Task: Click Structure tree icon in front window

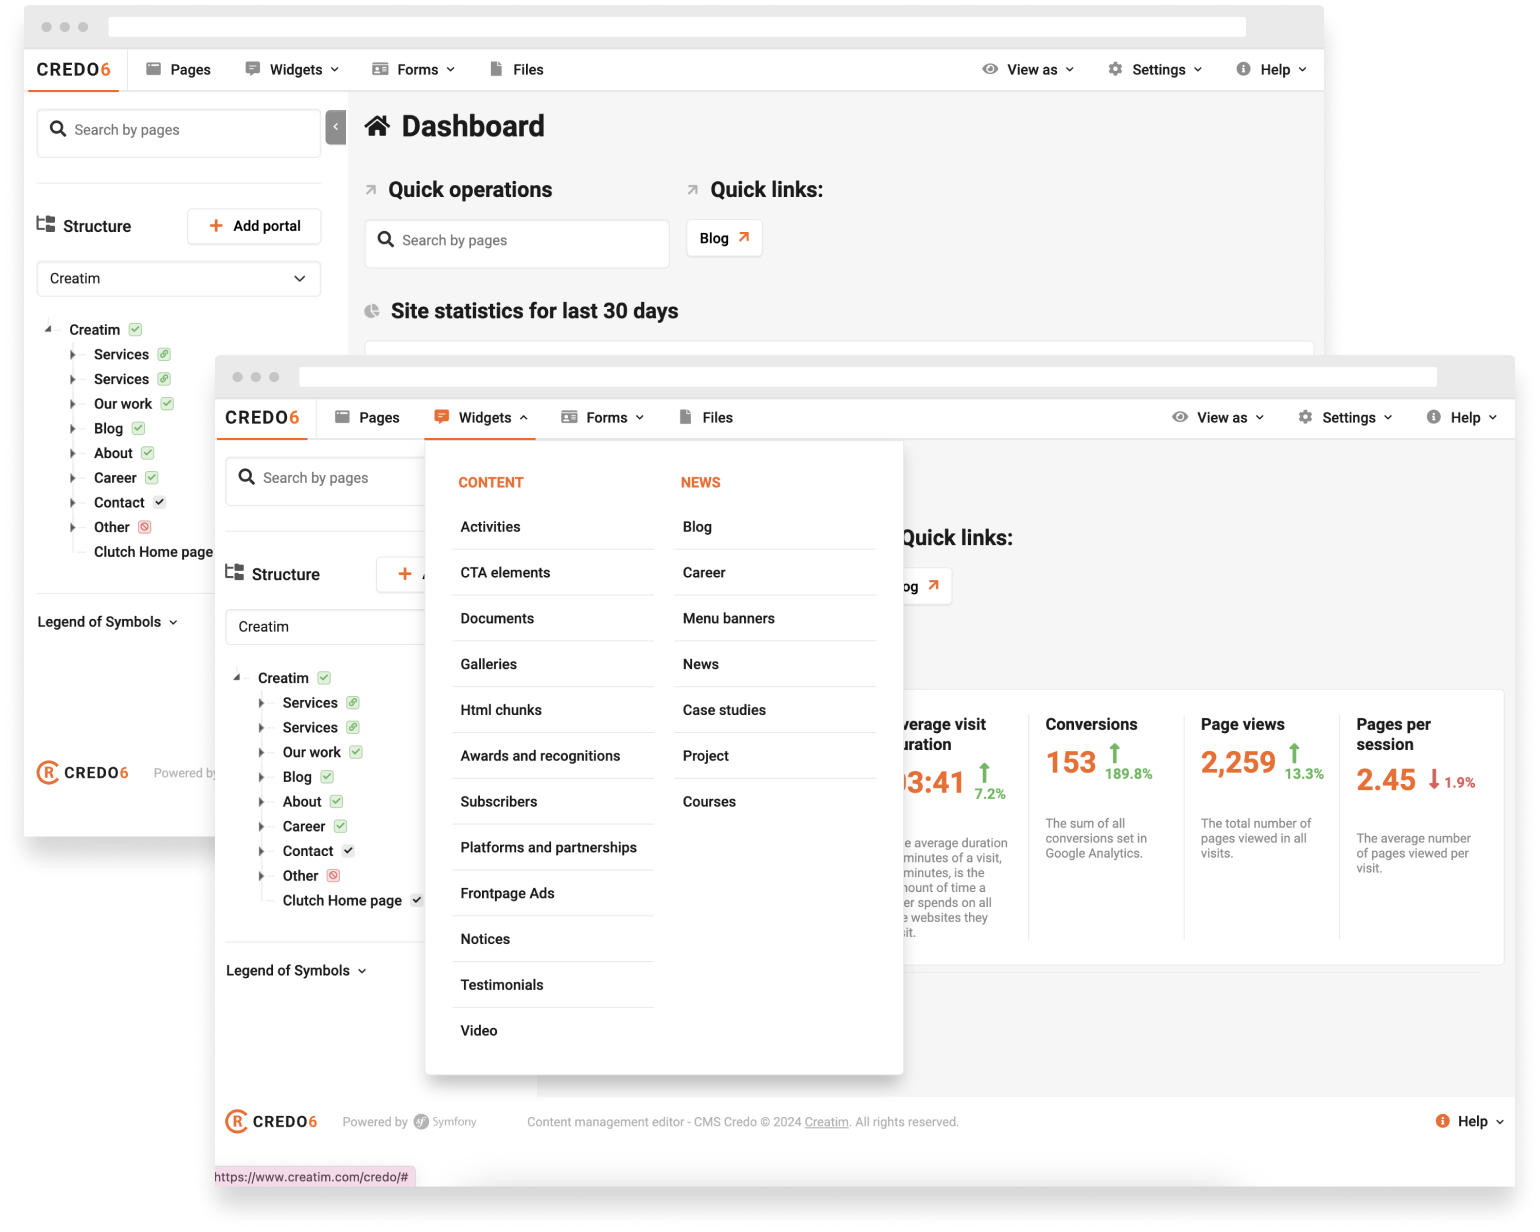Action: (235, 572)
